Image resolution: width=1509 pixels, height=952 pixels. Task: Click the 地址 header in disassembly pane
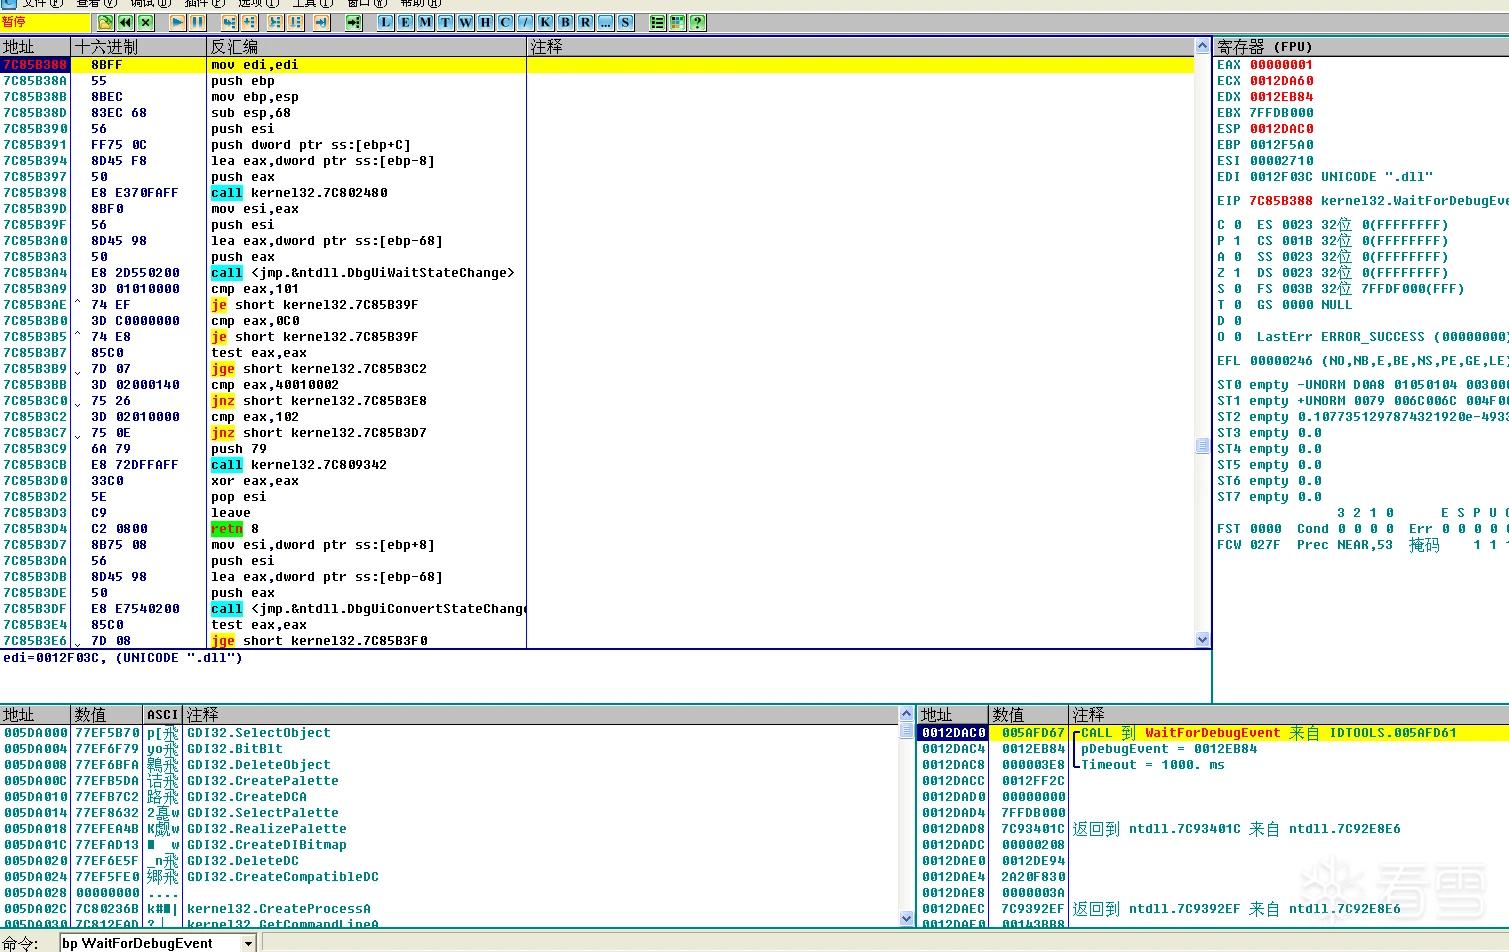point(36,47)
